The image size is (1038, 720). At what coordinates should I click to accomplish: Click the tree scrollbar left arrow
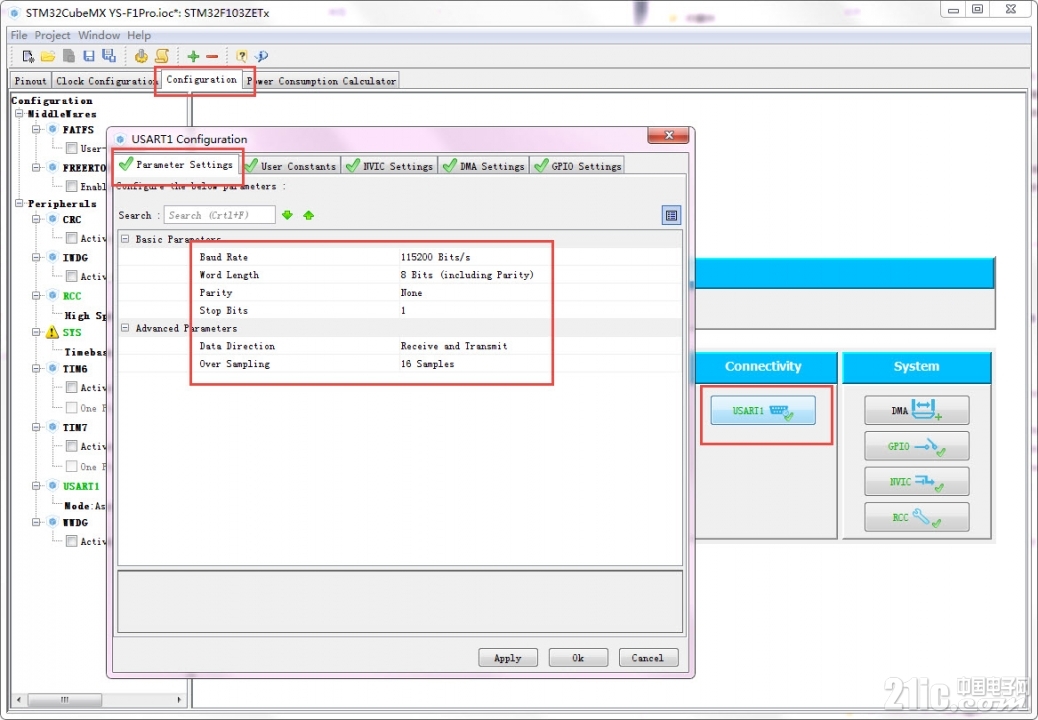coord(18,699)
